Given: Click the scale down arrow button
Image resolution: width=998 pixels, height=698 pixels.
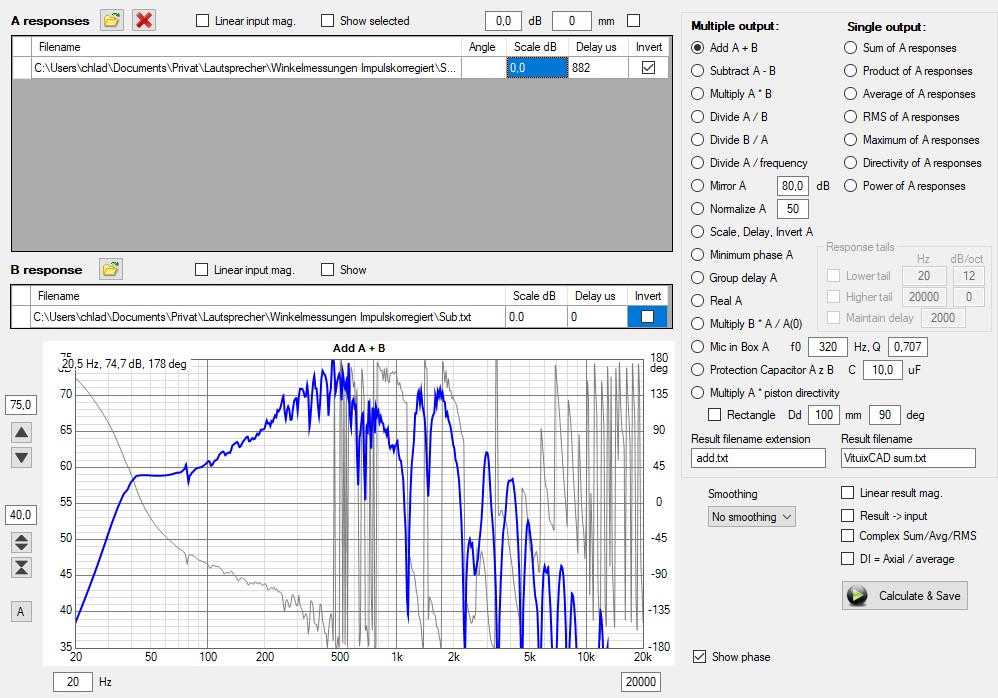Looking at the screenshot, I should tap(21, 457).
